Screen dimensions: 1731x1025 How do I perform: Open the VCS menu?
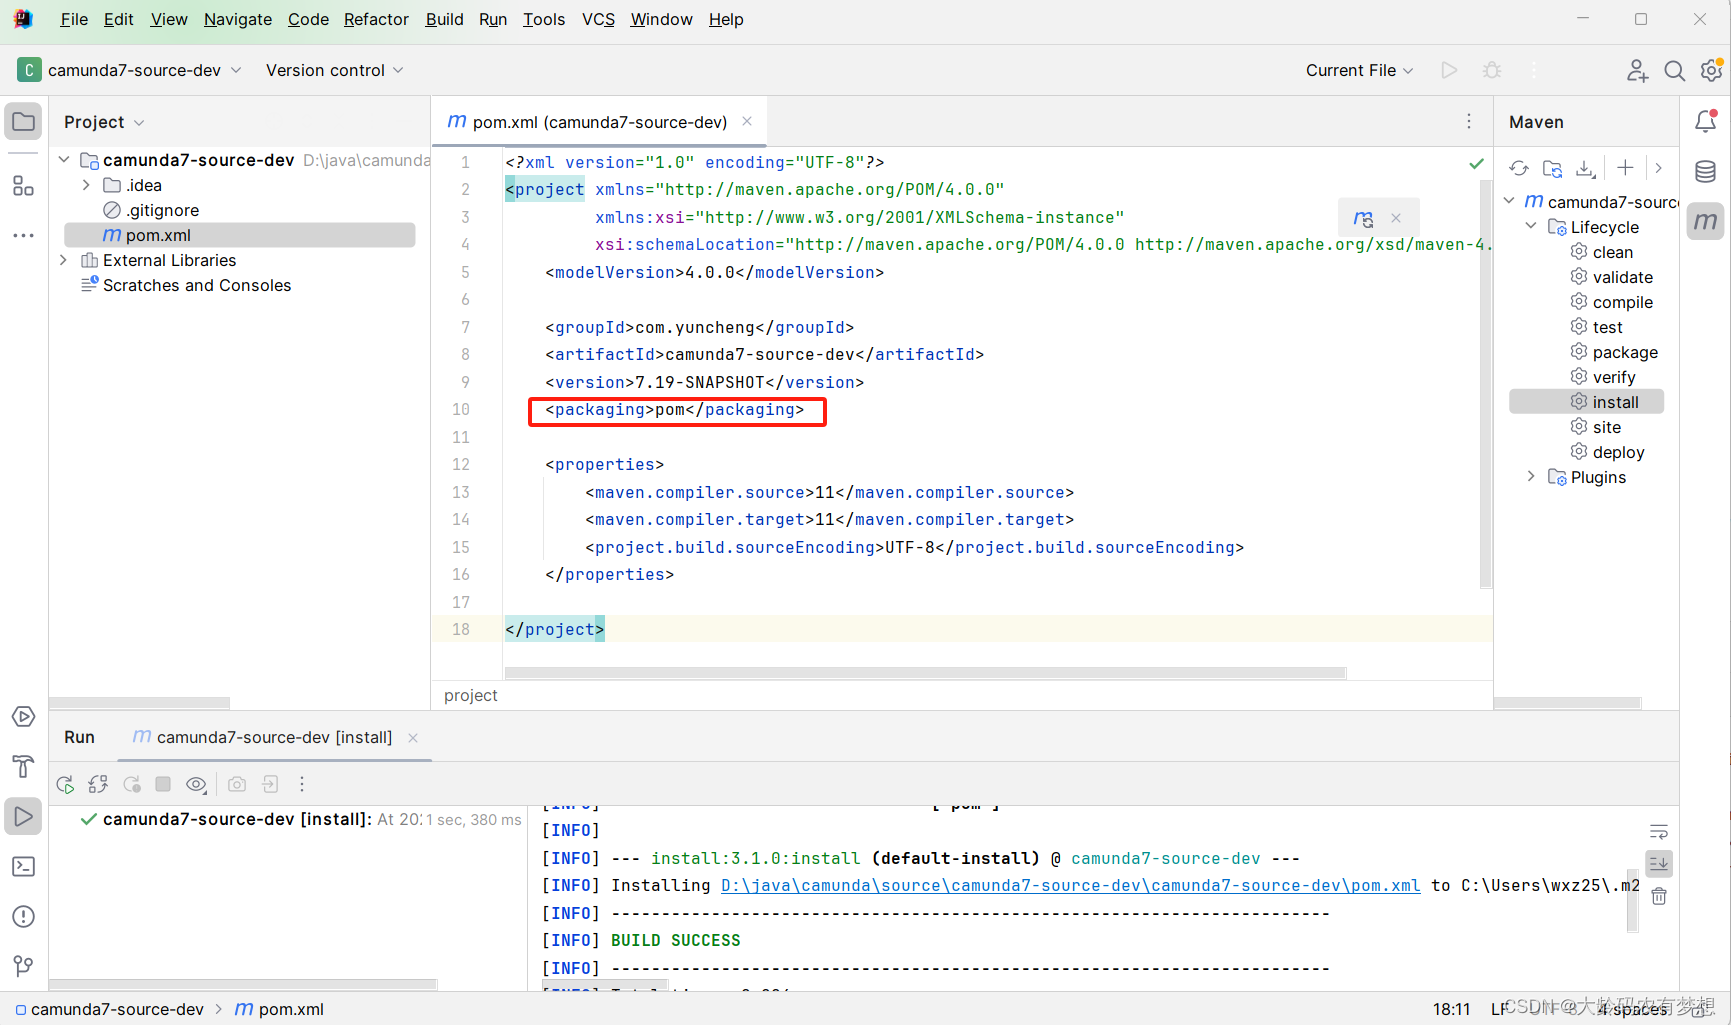click(598, 19)
